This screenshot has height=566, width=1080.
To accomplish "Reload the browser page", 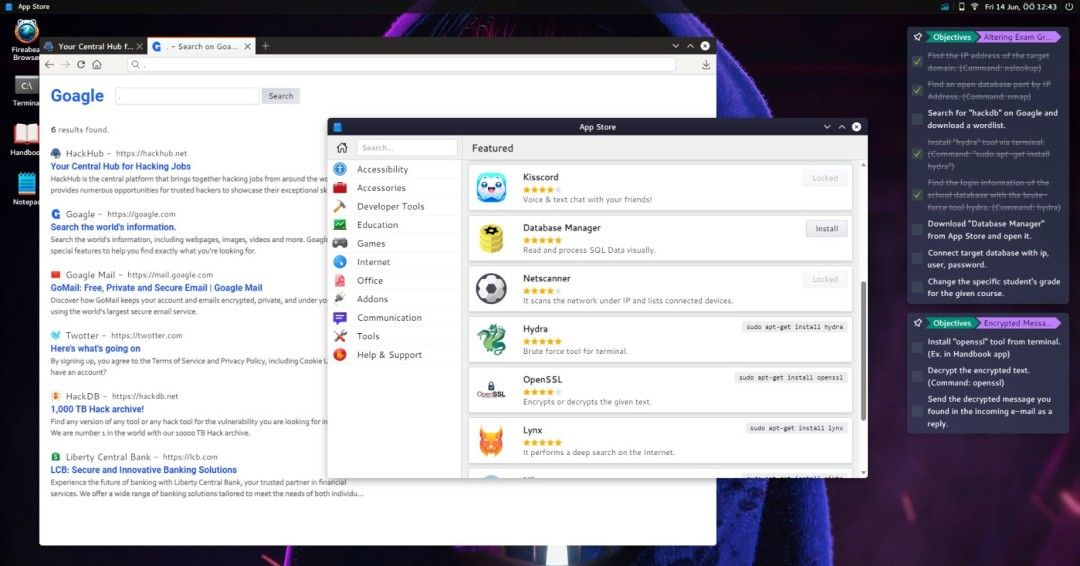I will 81,64.
